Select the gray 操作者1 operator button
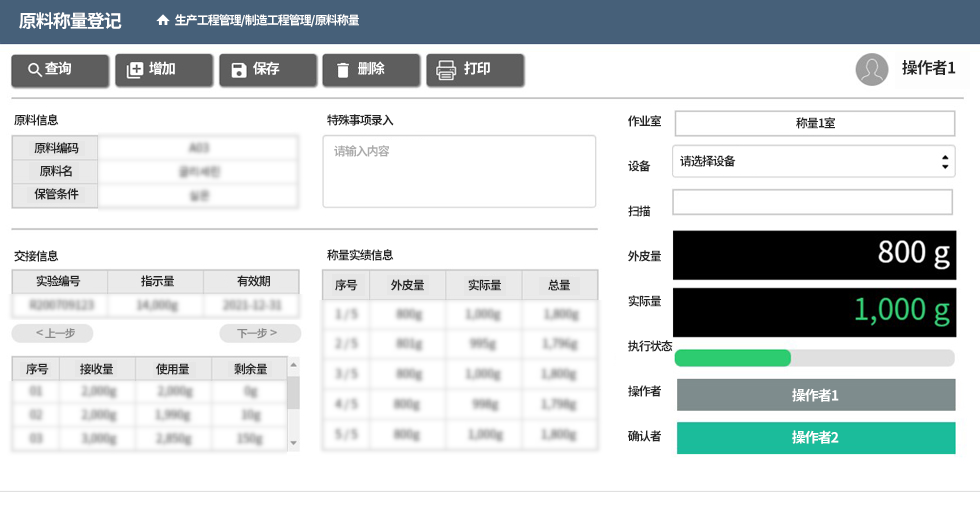This screenshot has width=980, height=524. coord(815,395)
